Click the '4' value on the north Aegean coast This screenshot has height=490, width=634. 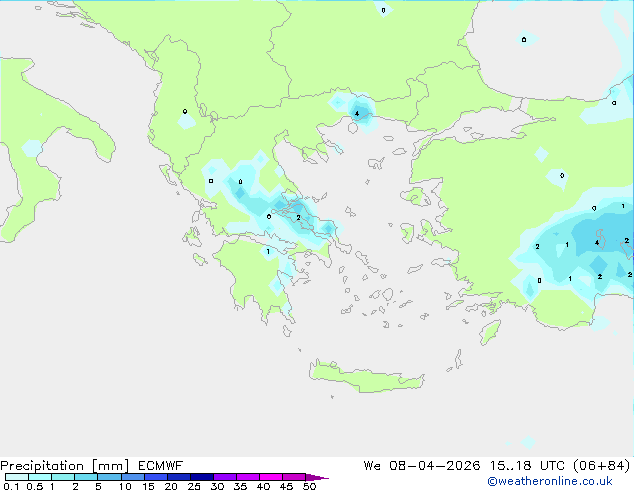coord(357,114)
